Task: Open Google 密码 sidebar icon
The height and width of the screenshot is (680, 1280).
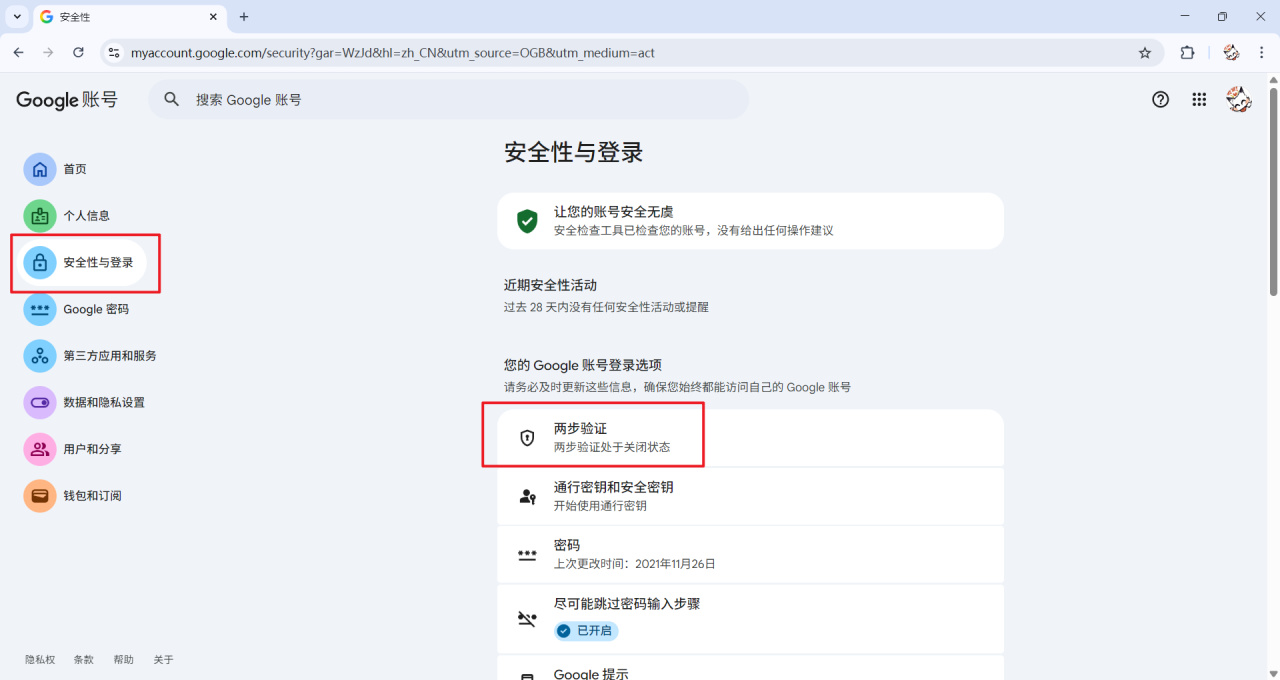Action: pos(40,309)
